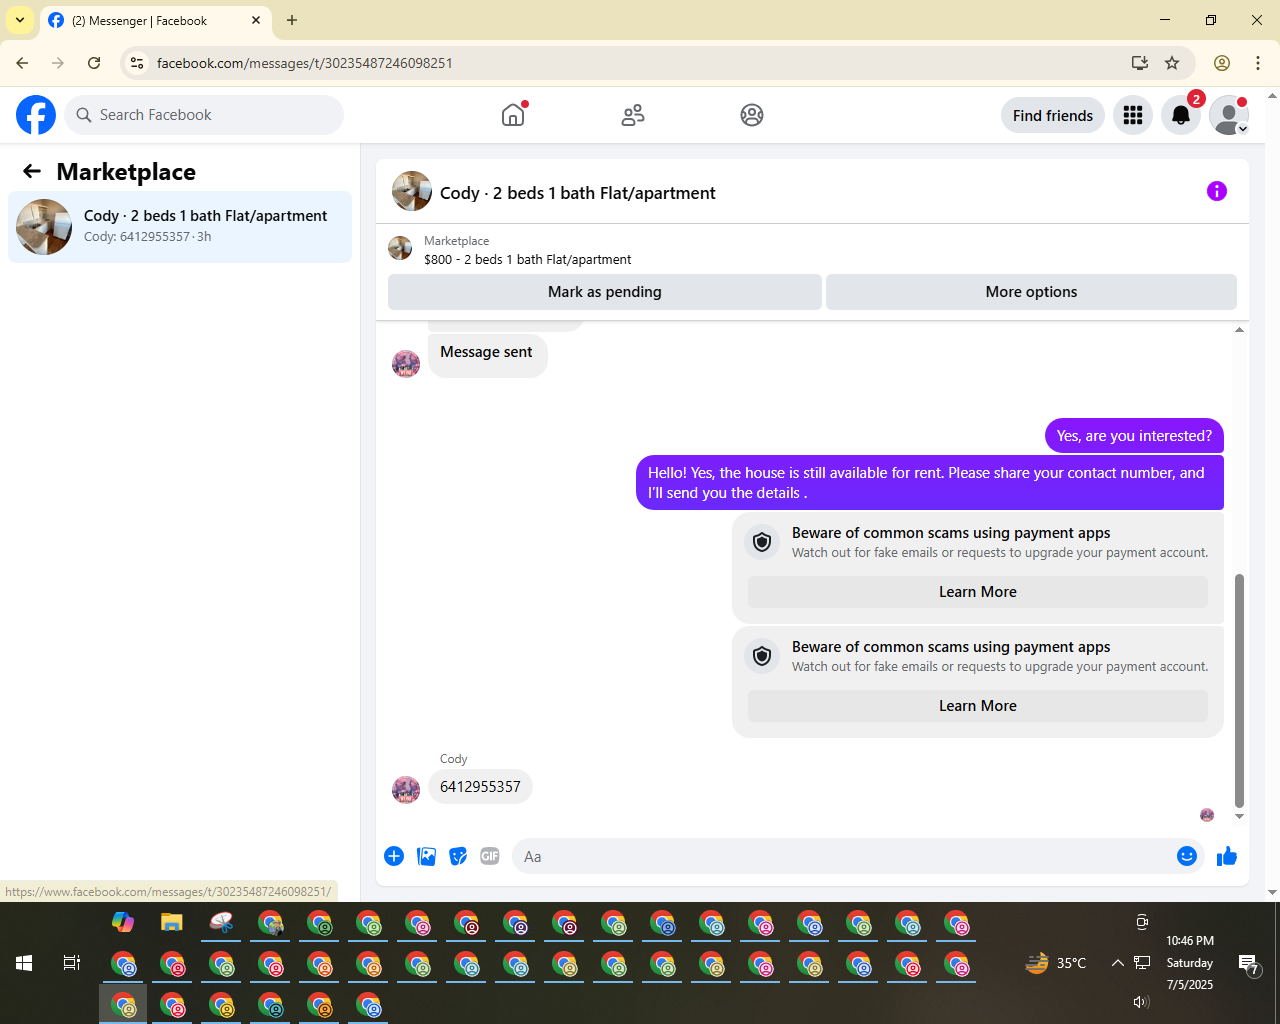Click first Learn More scam warning button

[978, 592]
